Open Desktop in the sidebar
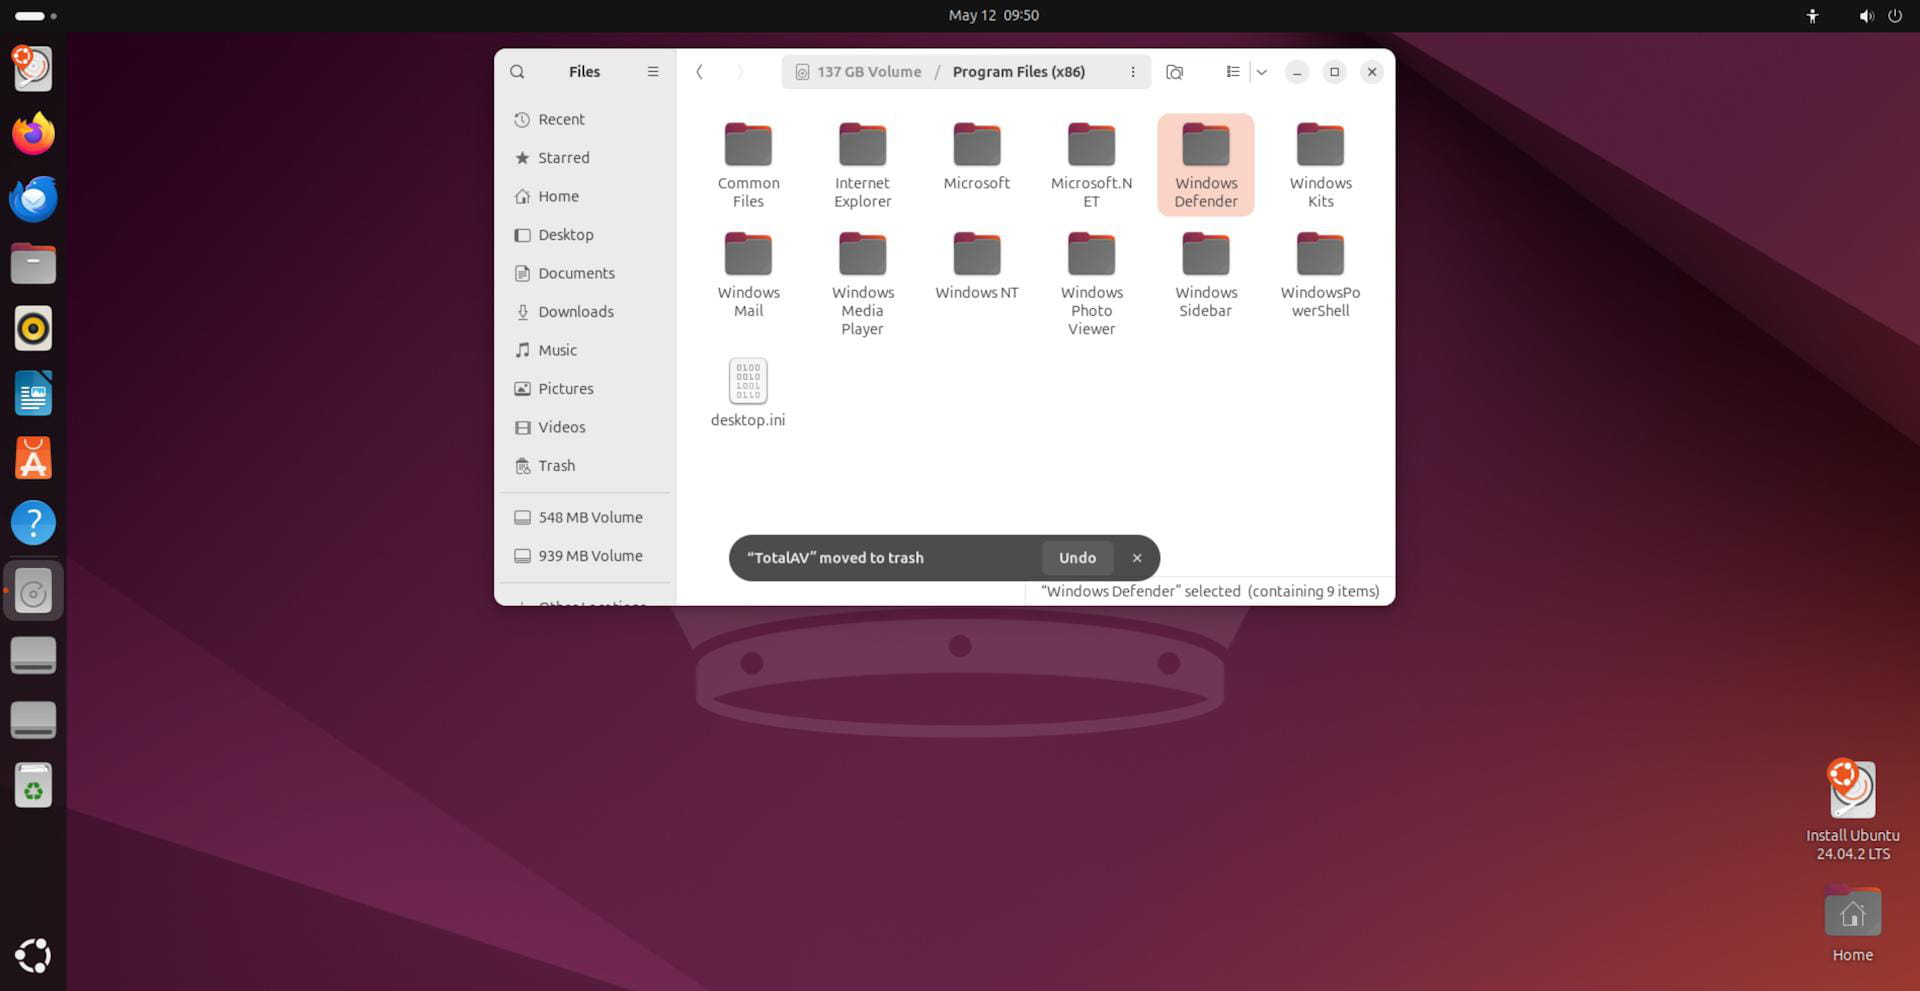Viewport: 1920px width, 991px height. [585, 235]
